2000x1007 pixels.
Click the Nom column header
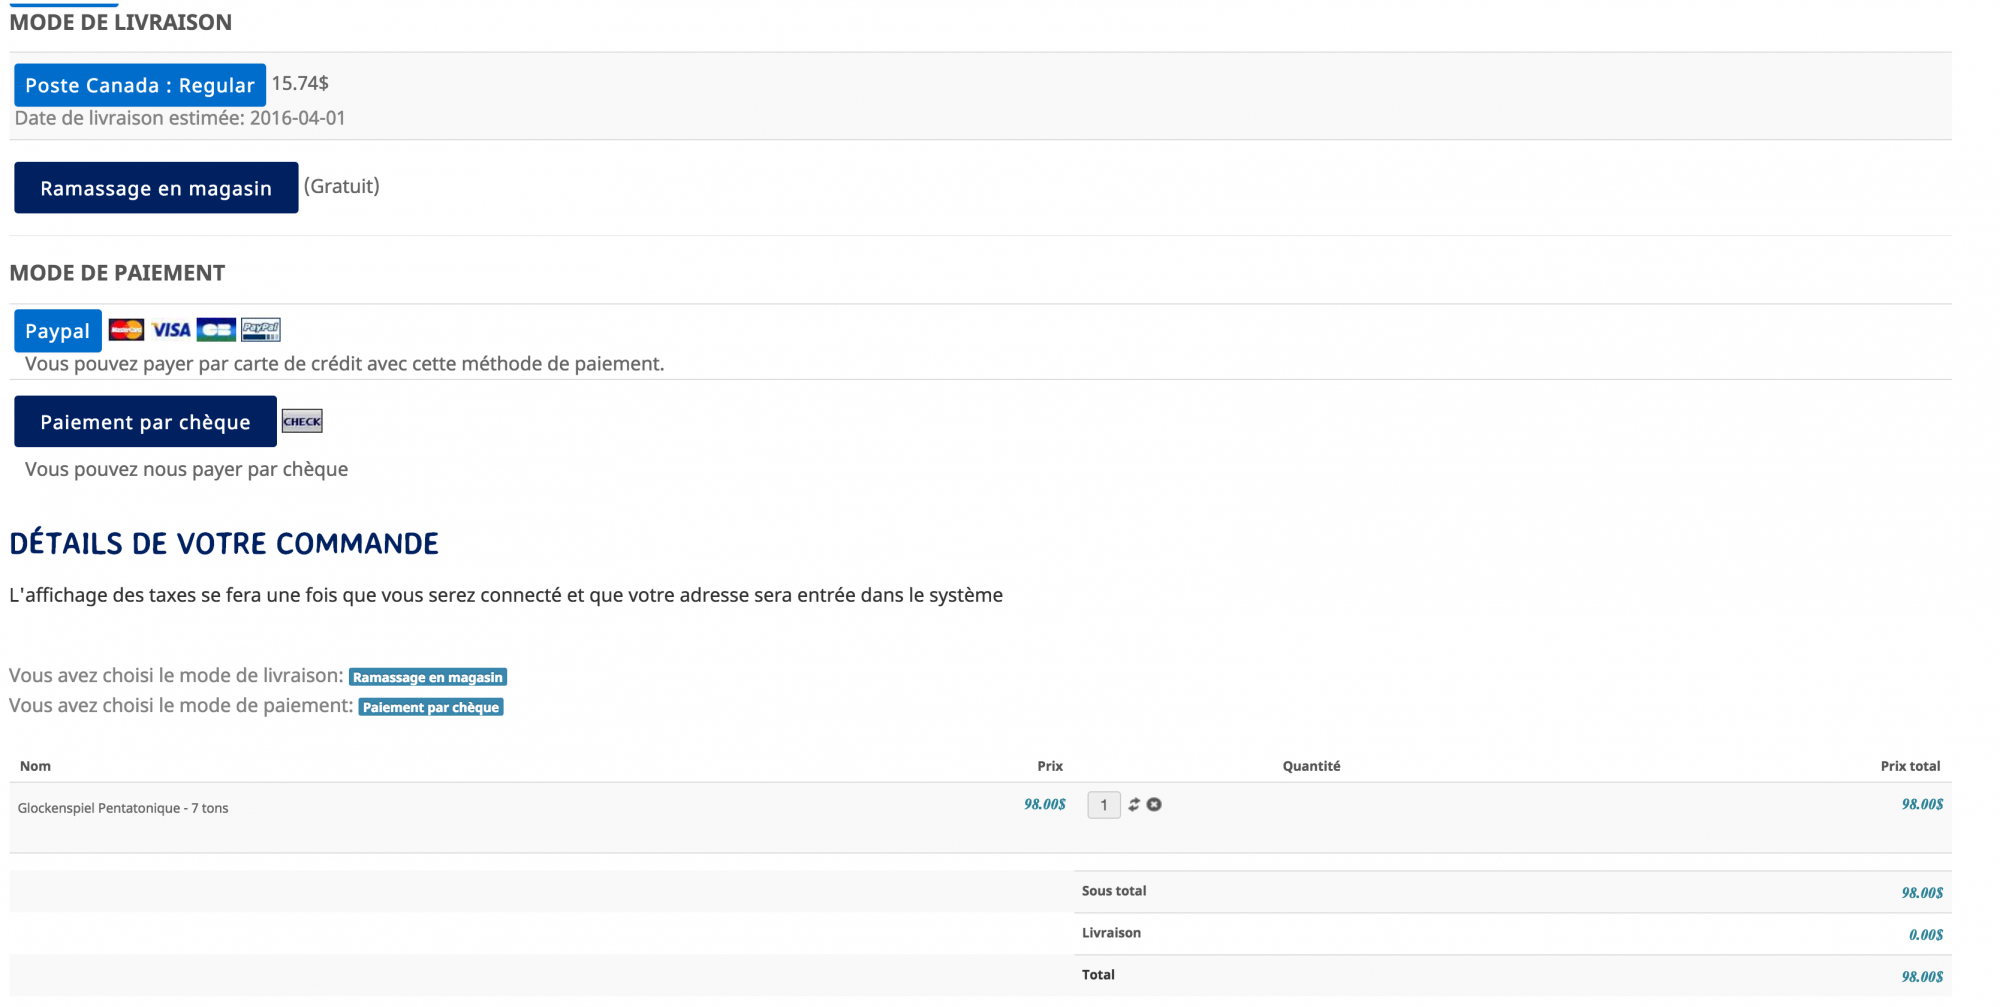(x=35, y=766)
